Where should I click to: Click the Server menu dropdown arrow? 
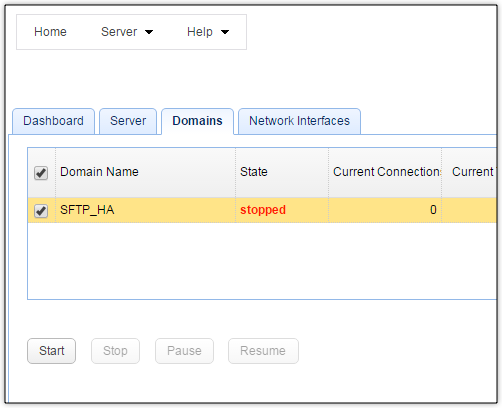pyautogui.click(x=149, y=32)
